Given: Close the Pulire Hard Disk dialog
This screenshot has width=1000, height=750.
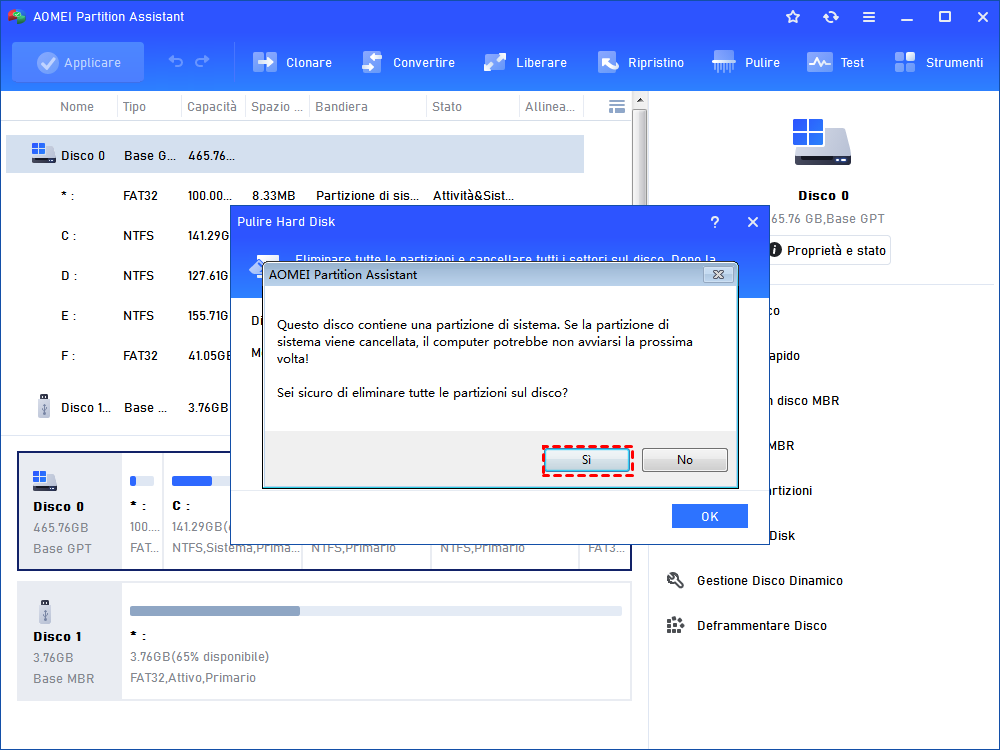Looking at the screenshot, I should (753, 222).
